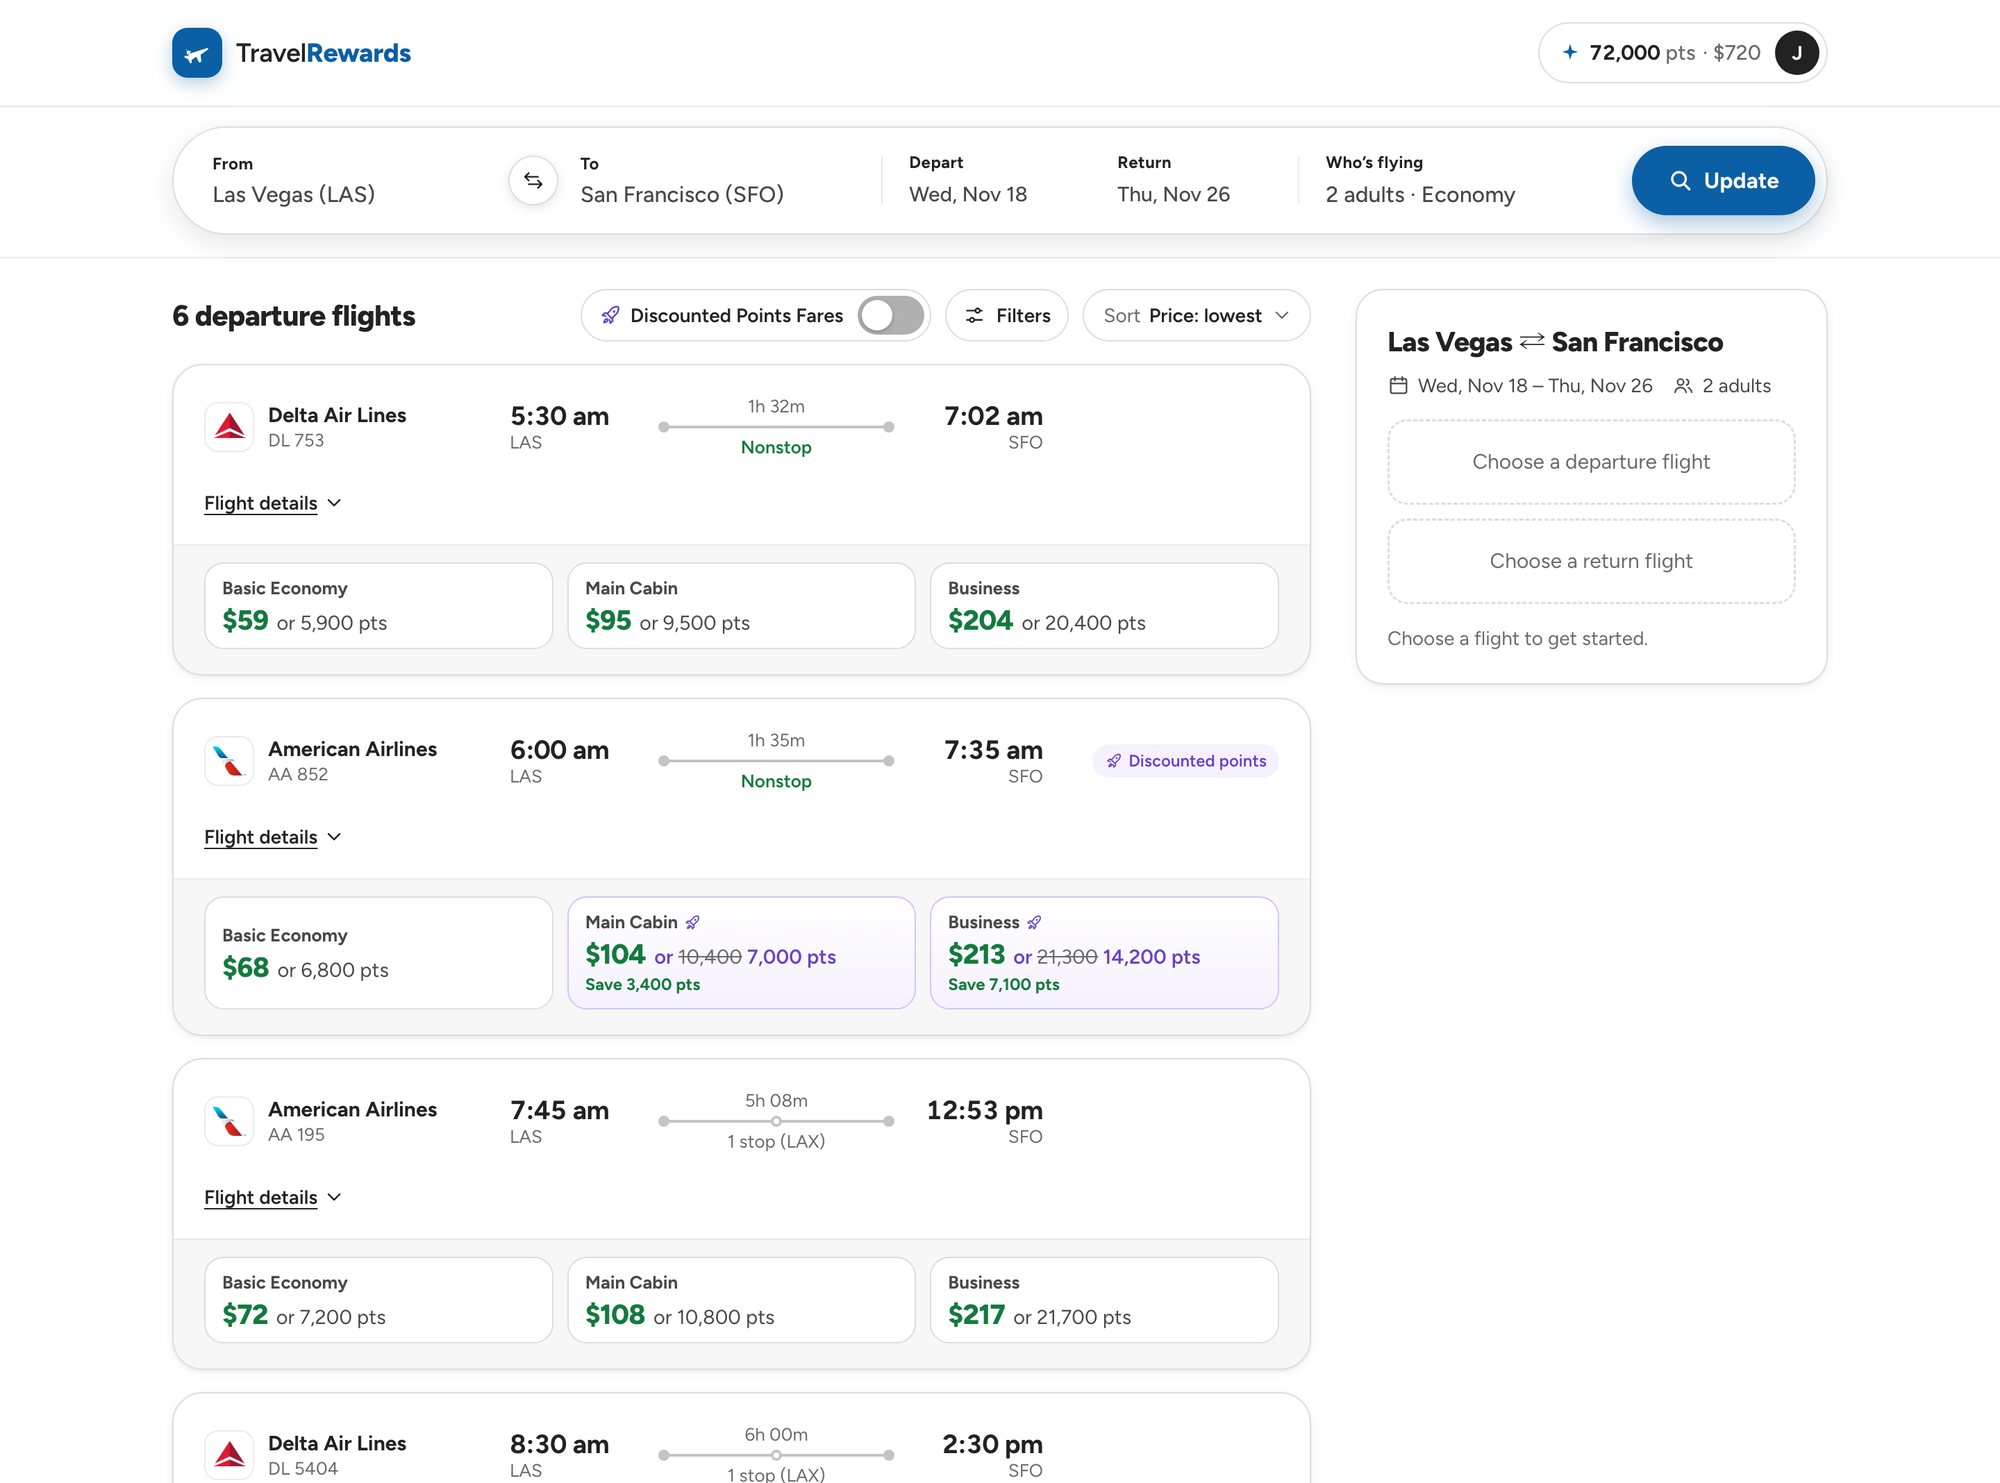Select AA 852 Main Cabin $104 discounted fare
Image resolution: width=2000 pixels, height=1483 pixels.
tap(741, 953)
